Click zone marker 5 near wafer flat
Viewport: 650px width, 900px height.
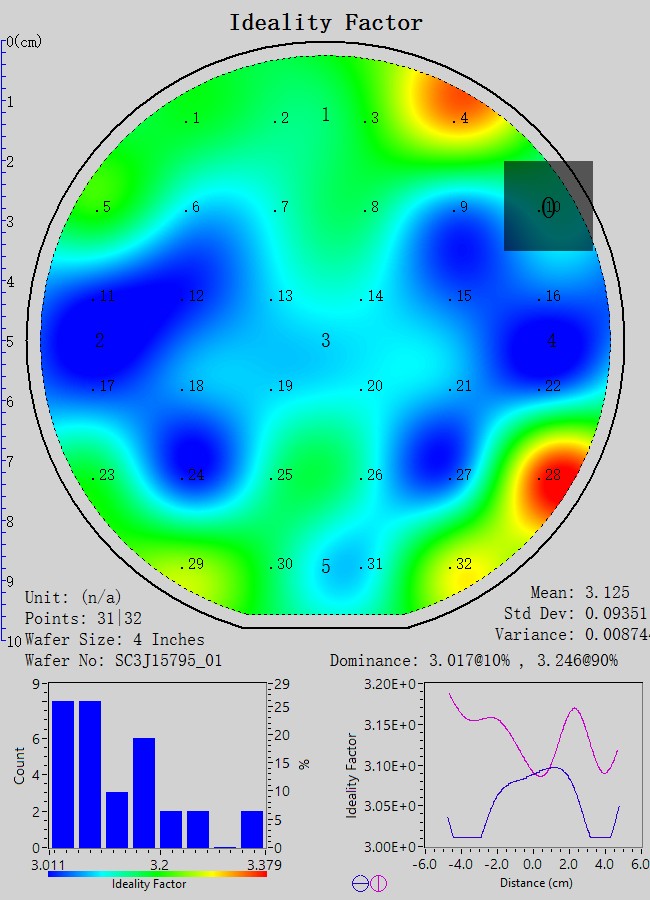tap(325, 567)
